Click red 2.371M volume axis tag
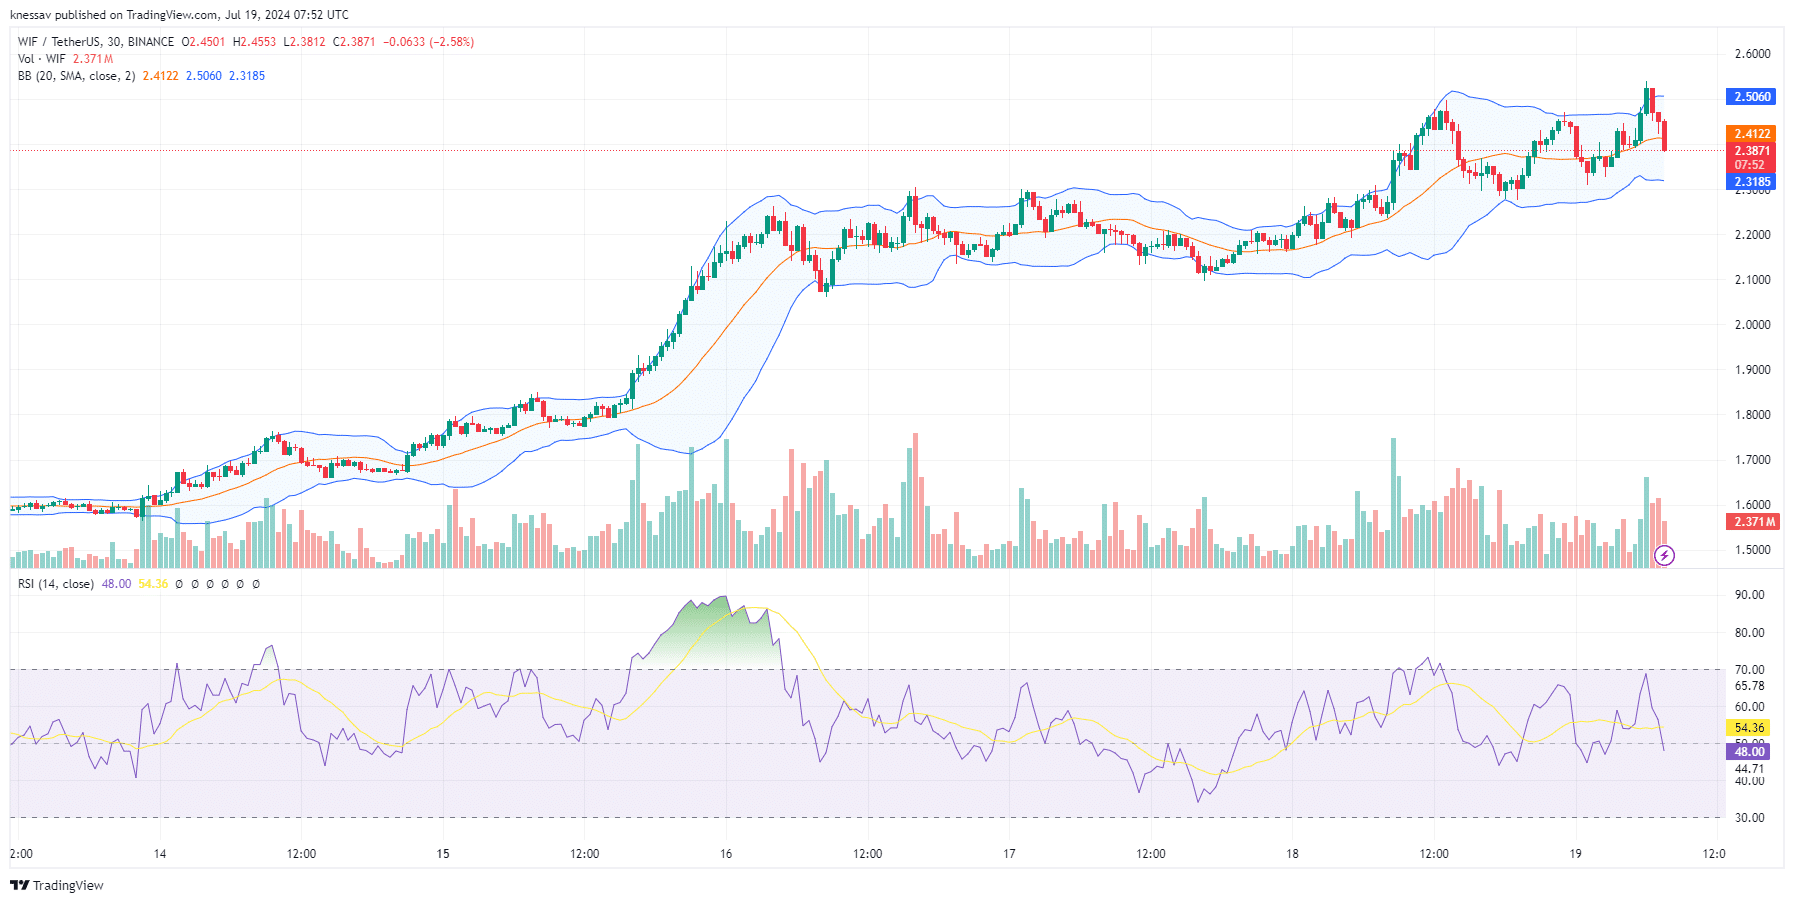 1753,522
